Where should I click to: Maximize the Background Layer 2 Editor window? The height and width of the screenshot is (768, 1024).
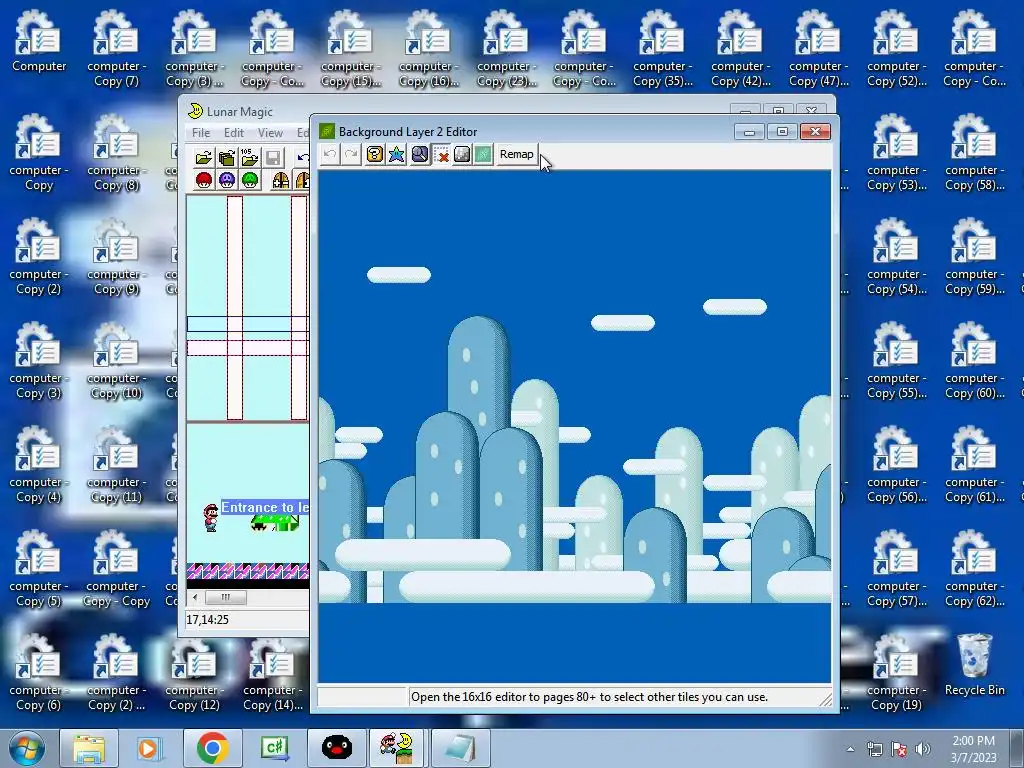point(782,132)
